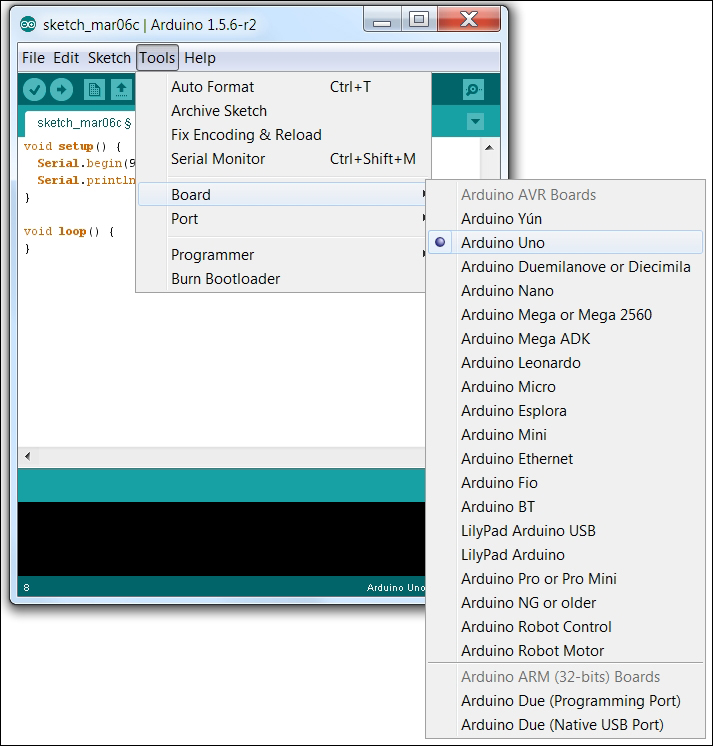Select Arduino Due (Native USB Port)
Screen dimensions: 713x746
tap(565, 725)
